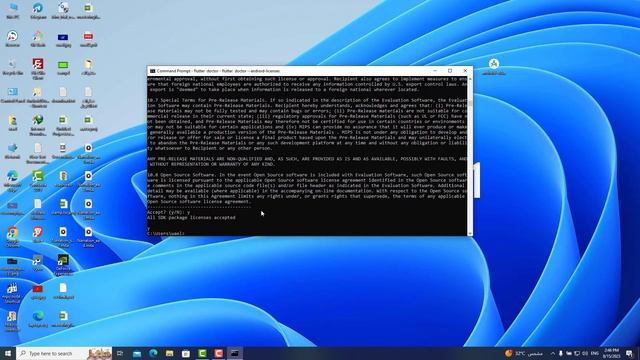
Task: Open the Camtasia desktop shortcut
Action: tap(38, 180)
